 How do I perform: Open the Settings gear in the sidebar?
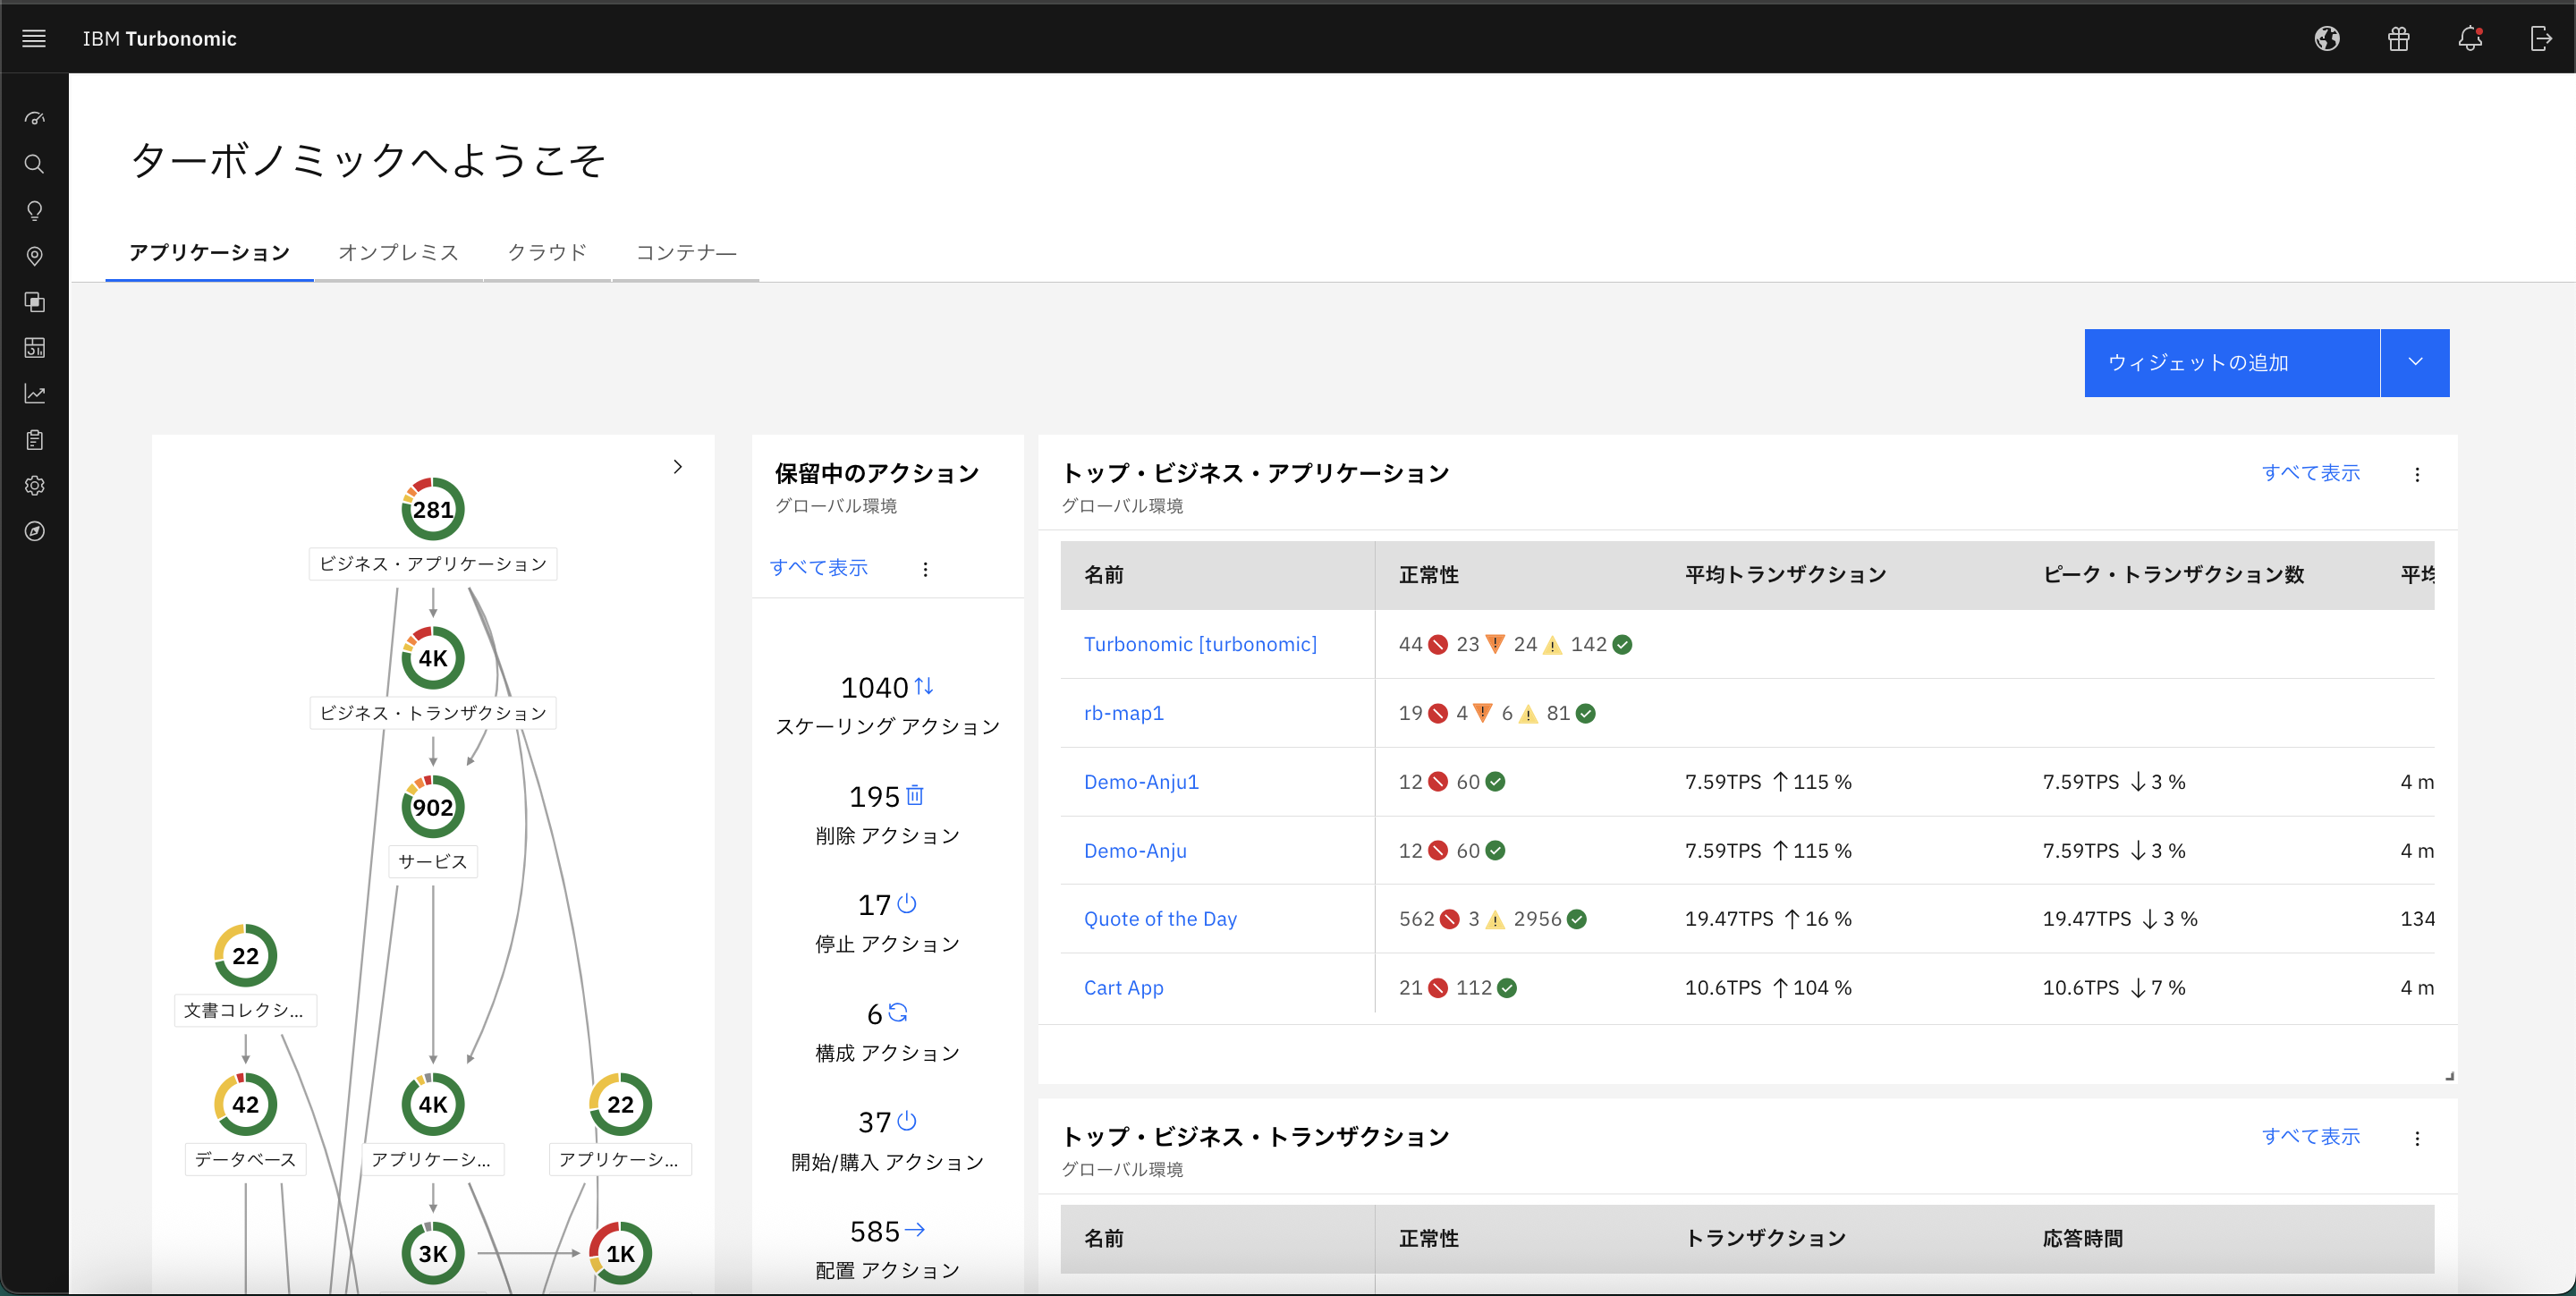34,485
